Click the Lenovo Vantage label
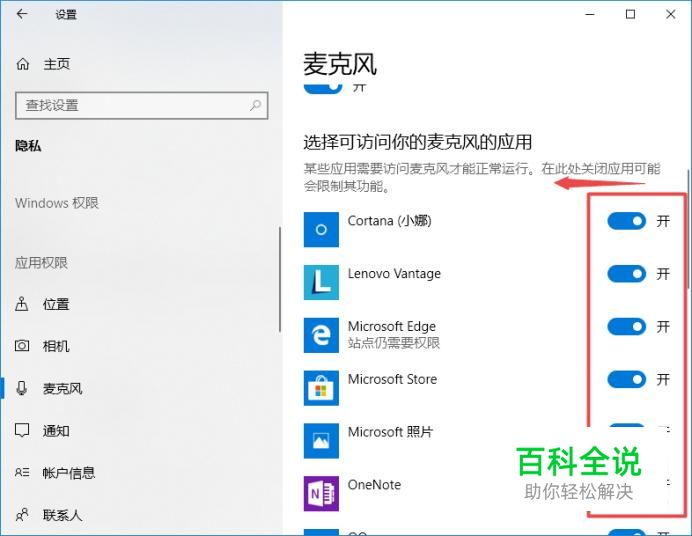692x536 pixels. tap(394, 274)
